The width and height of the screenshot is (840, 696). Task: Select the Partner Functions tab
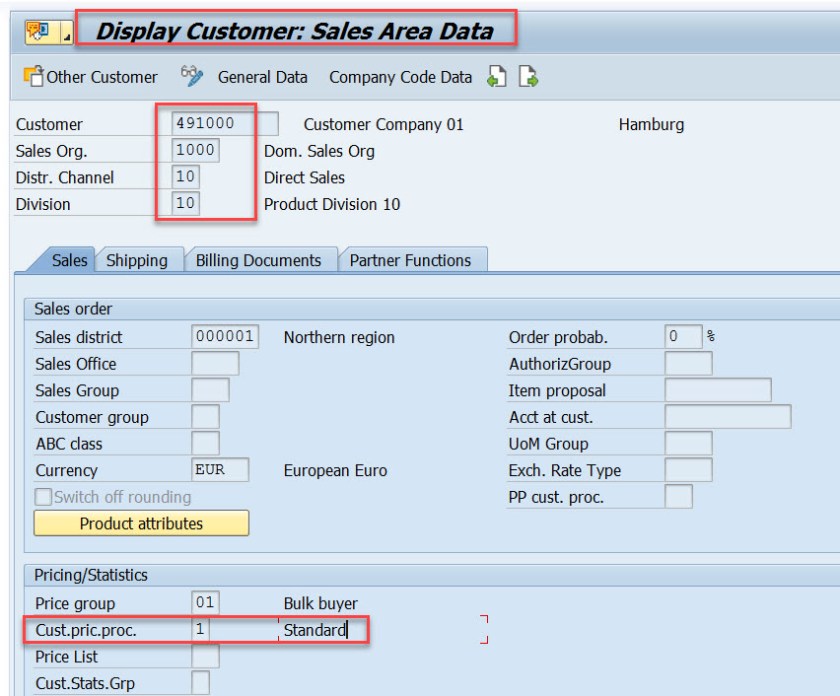point(410,260)
